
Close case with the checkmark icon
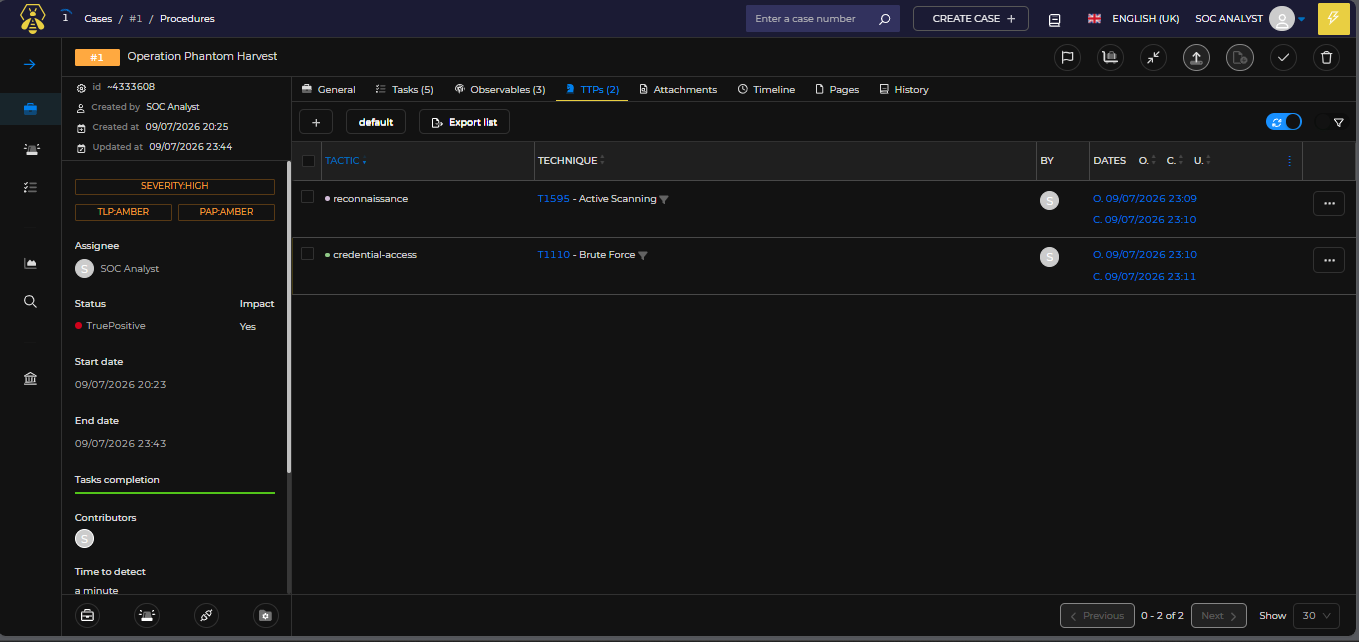click(1283, 58)
